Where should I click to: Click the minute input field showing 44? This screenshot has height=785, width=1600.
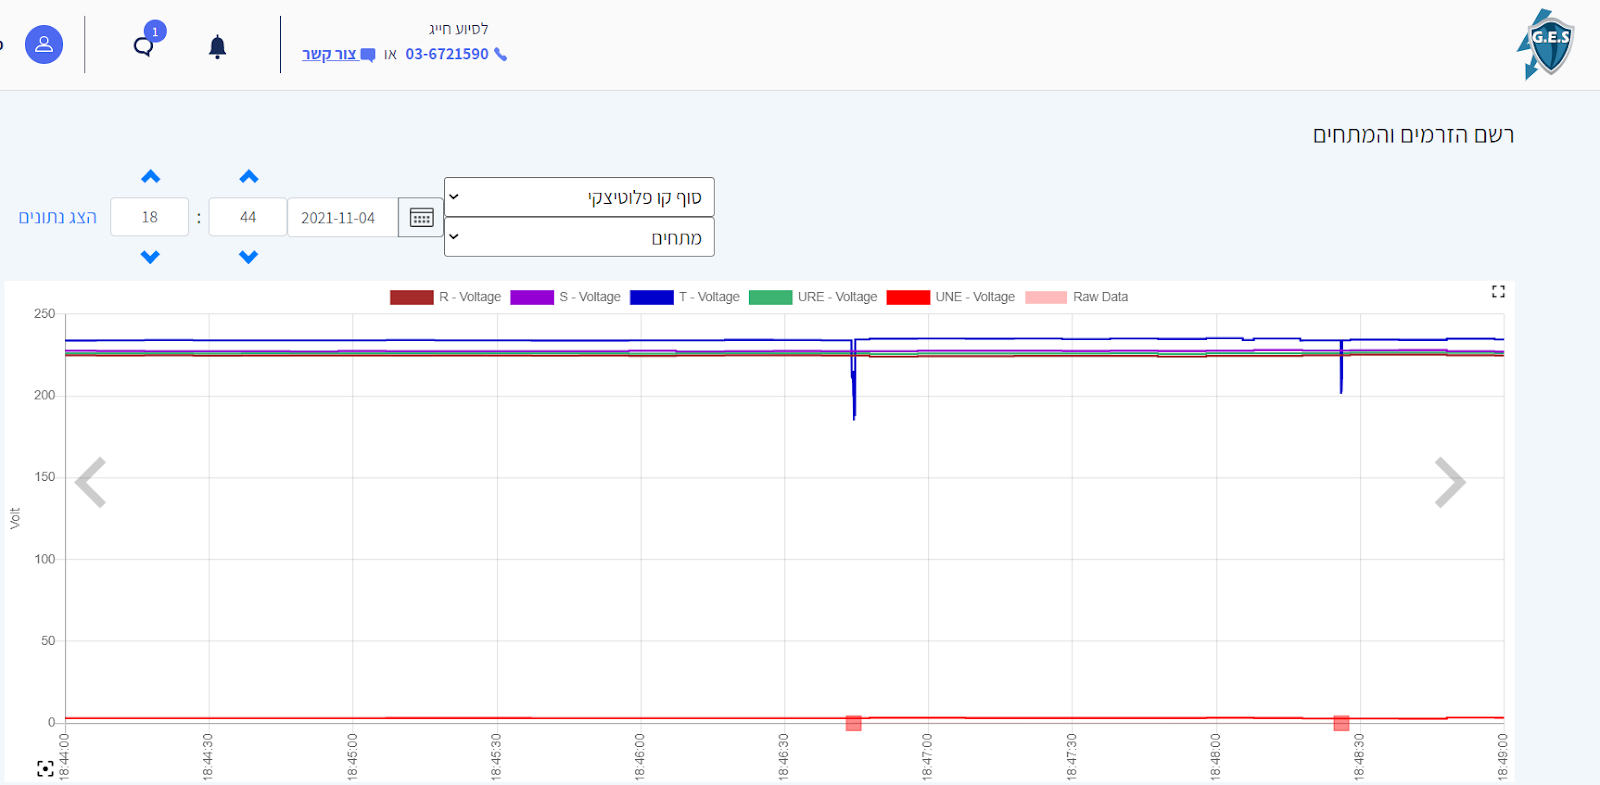[x=248, y=217]
